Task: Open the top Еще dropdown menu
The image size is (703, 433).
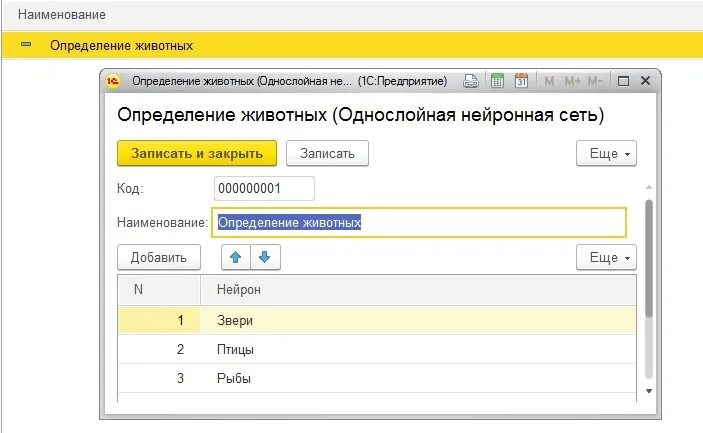Action: (x=606, y=153)
